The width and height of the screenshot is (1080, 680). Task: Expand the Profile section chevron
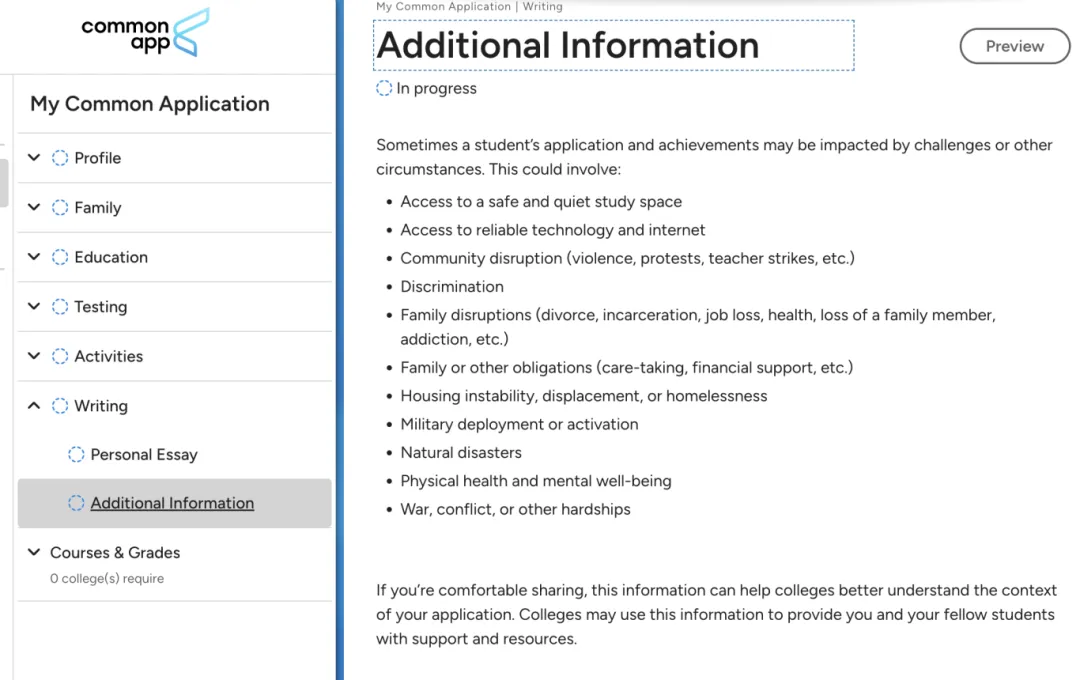click(34, 158)
